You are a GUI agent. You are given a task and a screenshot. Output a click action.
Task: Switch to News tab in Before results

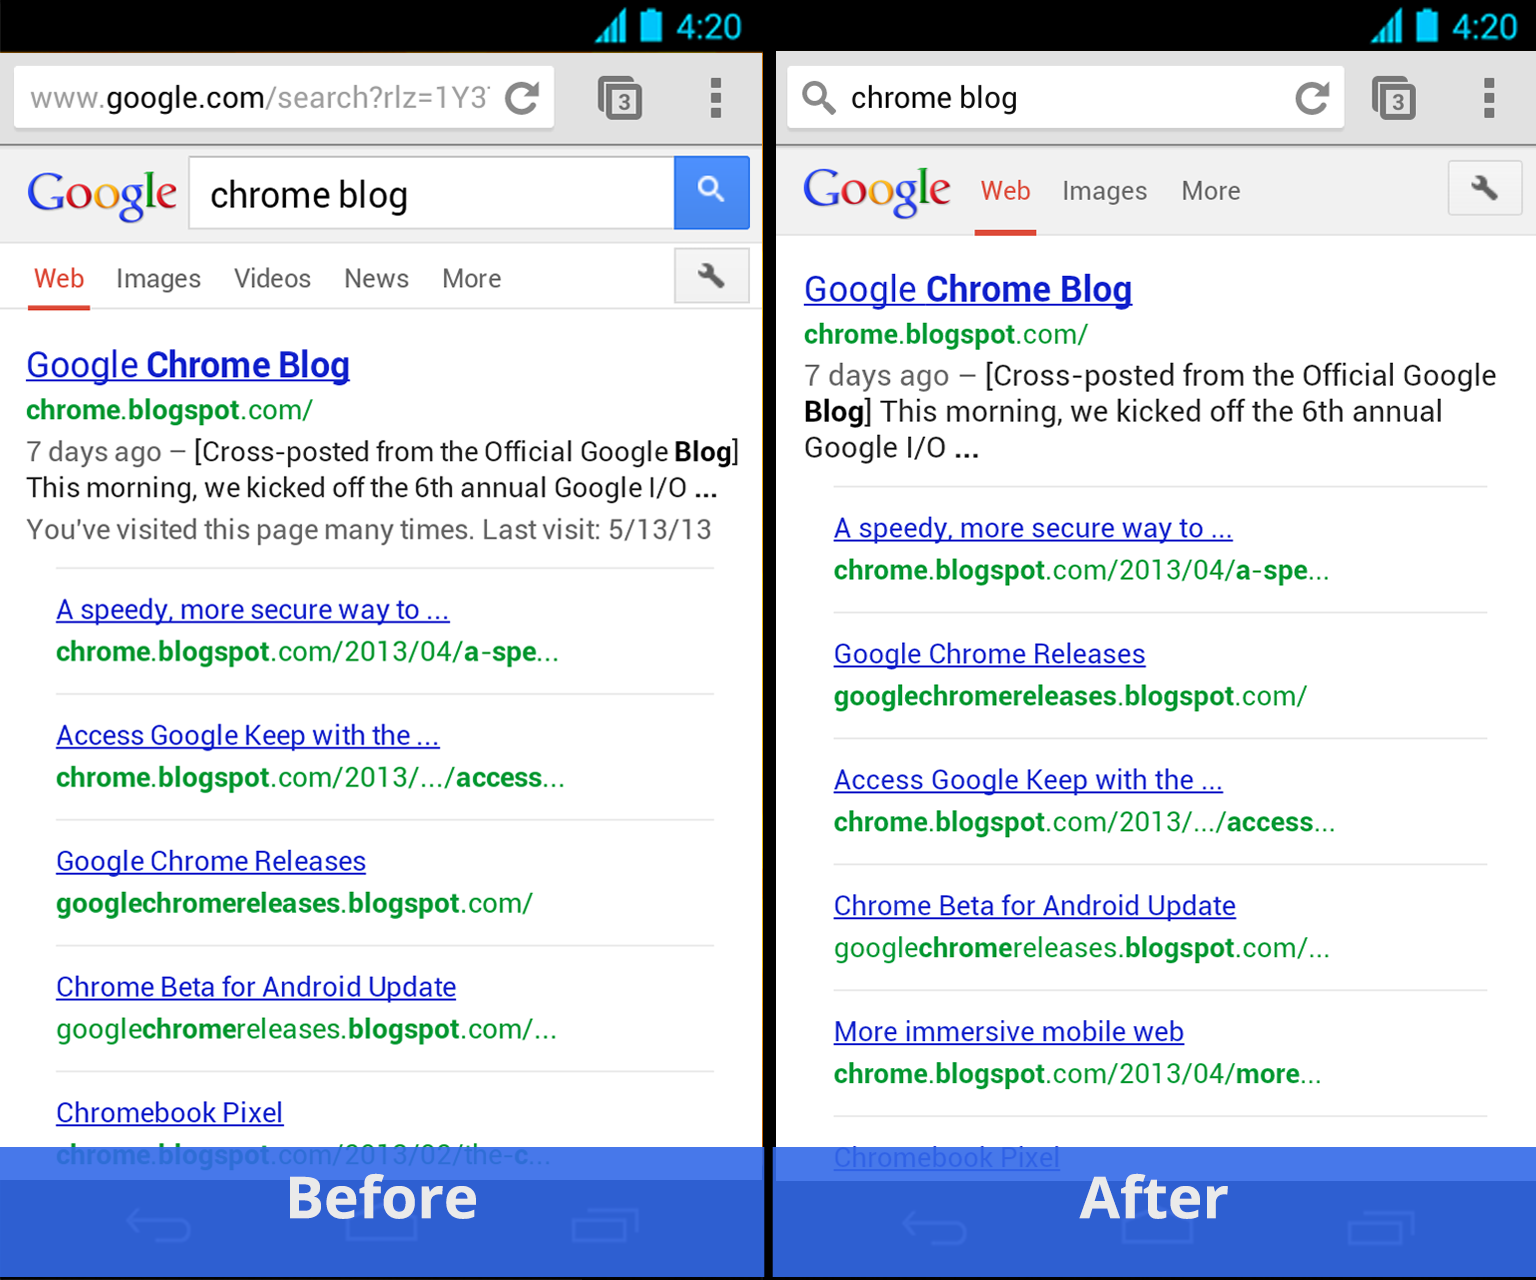coord(376,278)
